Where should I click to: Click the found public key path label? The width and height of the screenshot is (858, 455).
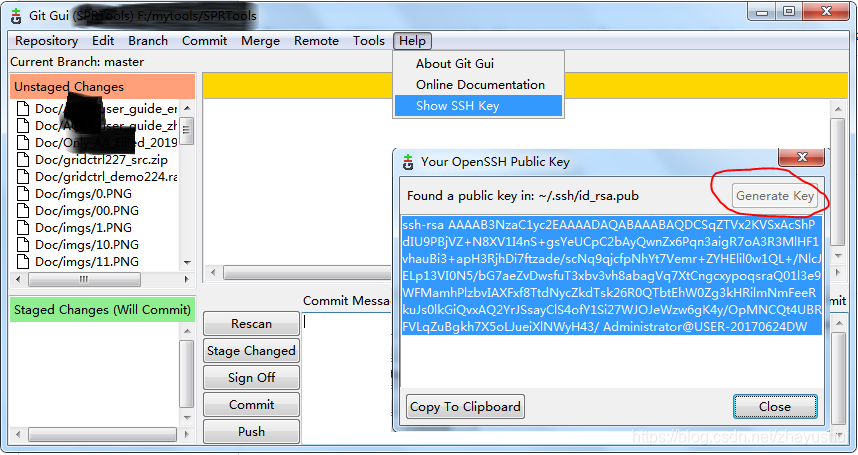pos(523,196)
